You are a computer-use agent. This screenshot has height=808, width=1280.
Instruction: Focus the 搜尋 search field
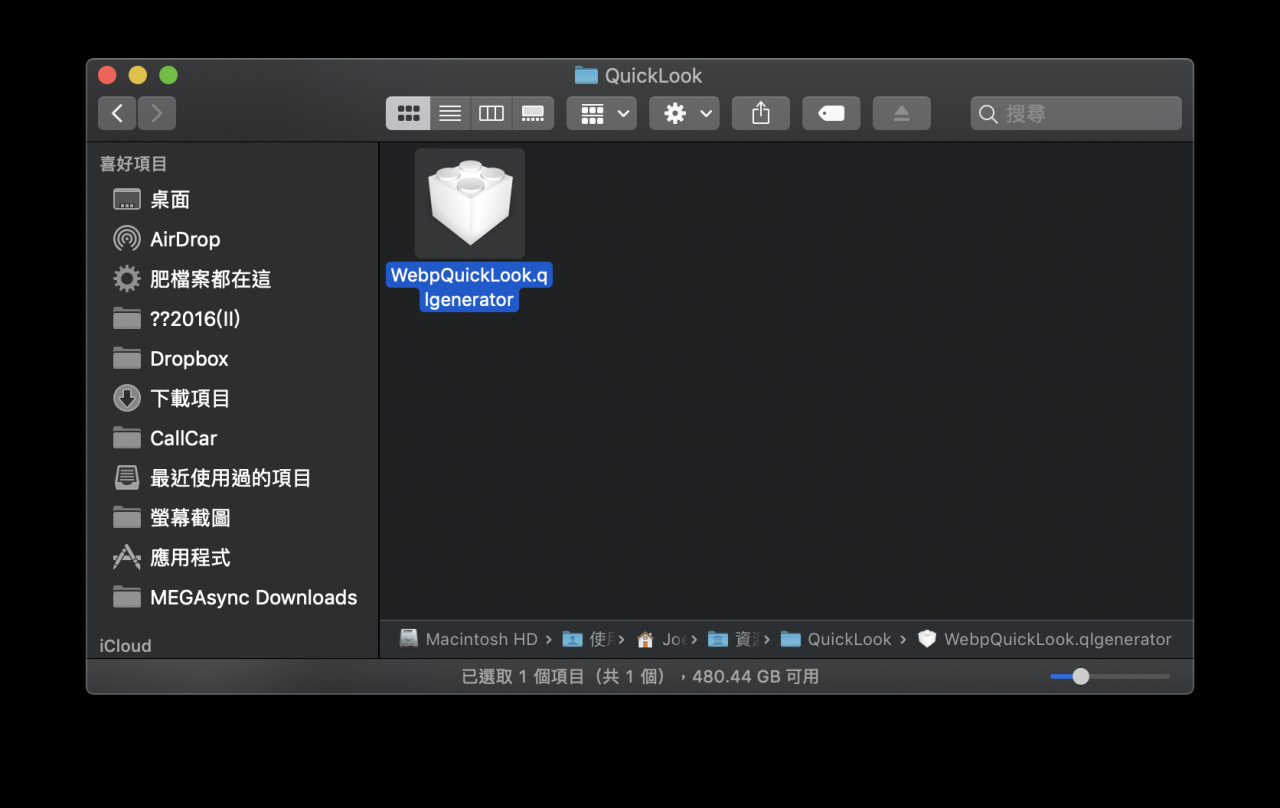pos(1076,113)
